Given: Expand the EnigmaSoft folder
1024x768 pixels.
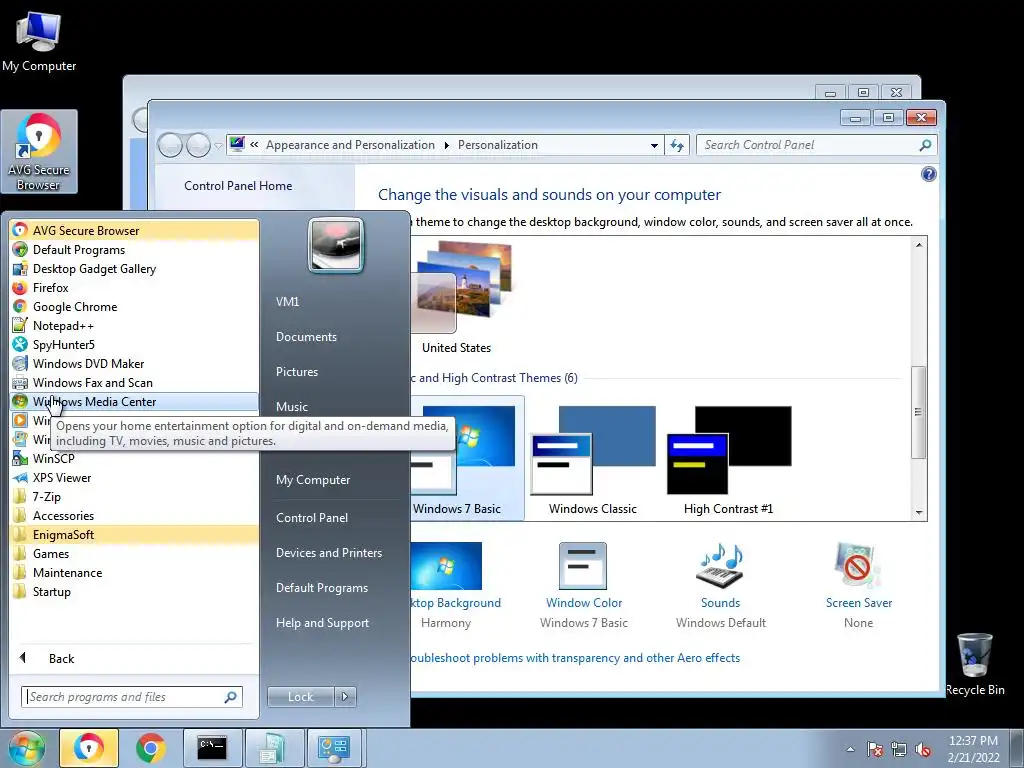Looking at the screenshot, I should (x=134, y=534).
